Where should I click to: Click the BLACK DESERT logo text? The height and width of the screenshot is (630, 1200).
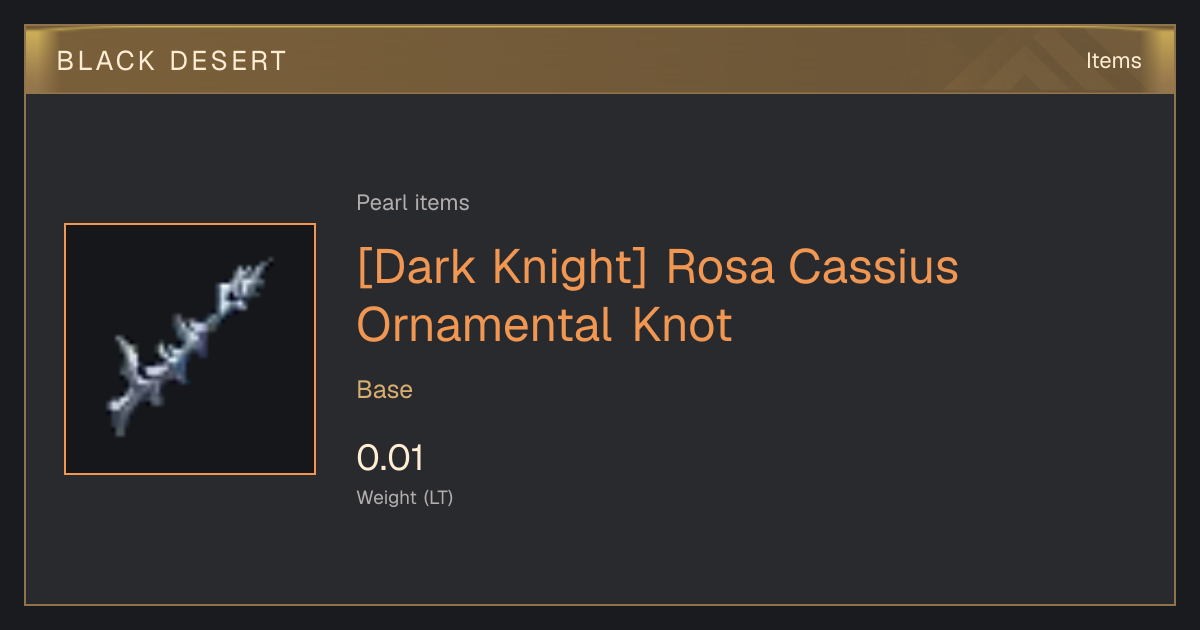172,61
